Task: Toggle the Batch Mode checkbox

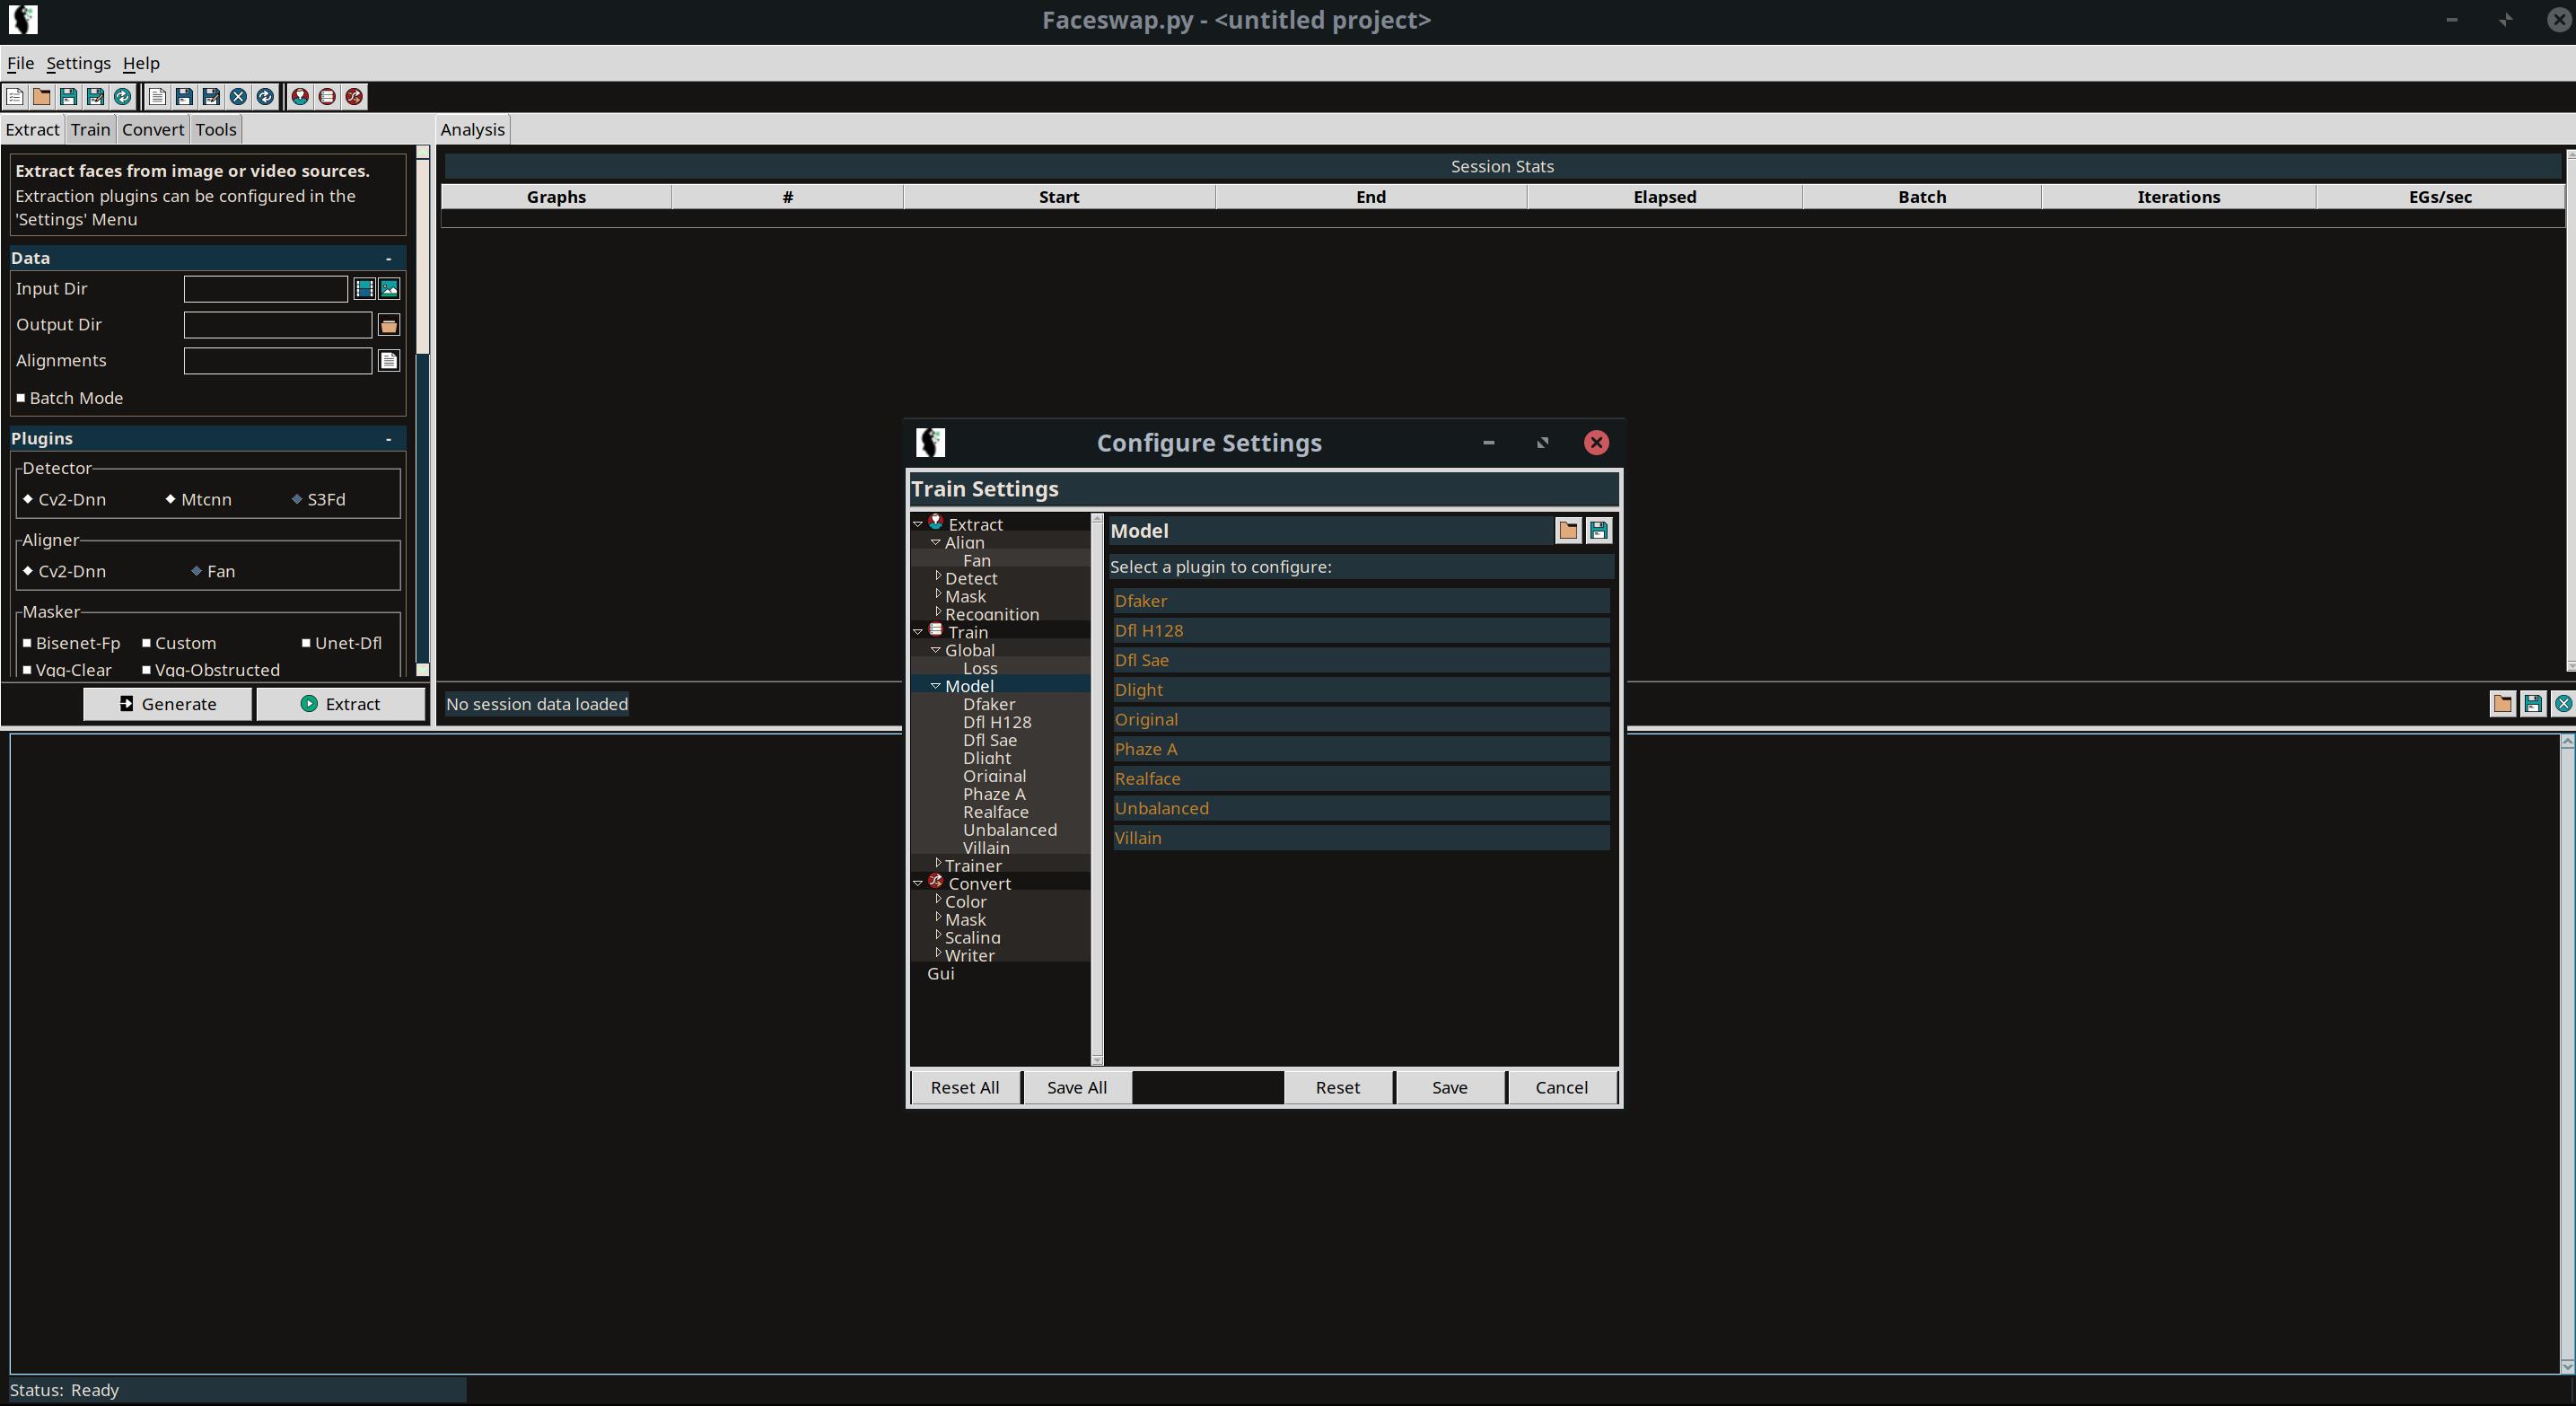Action: pos(22,399)
